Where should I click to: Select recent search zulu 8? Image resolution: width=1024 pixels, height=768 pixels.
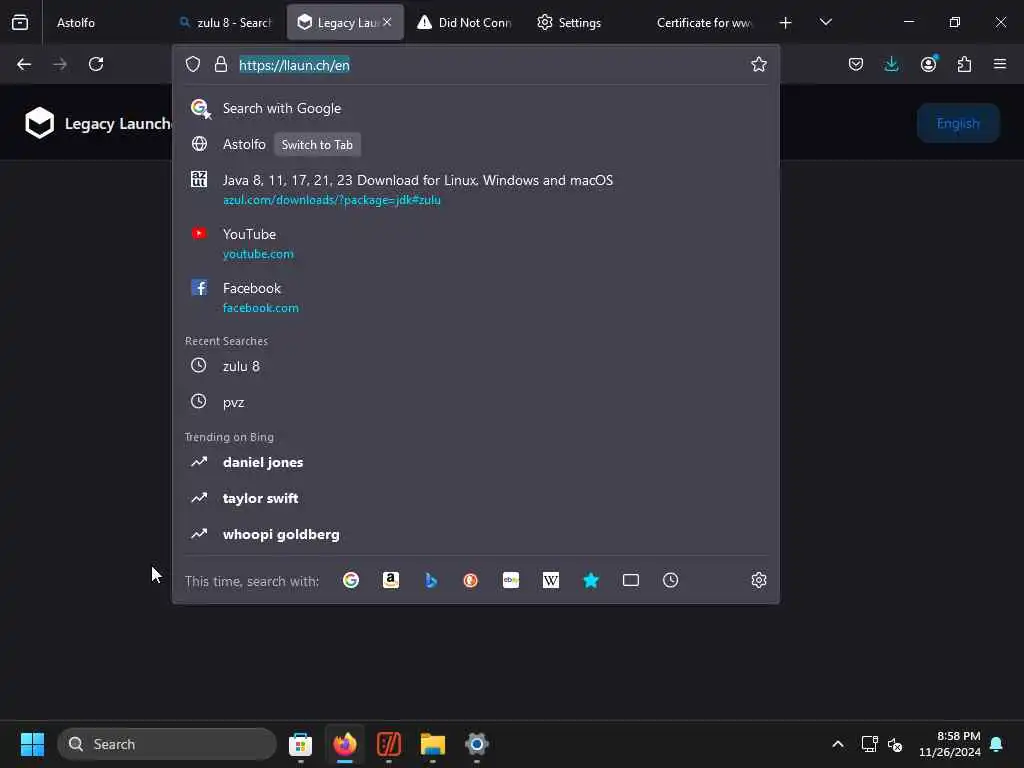click(x=475, y=366)
